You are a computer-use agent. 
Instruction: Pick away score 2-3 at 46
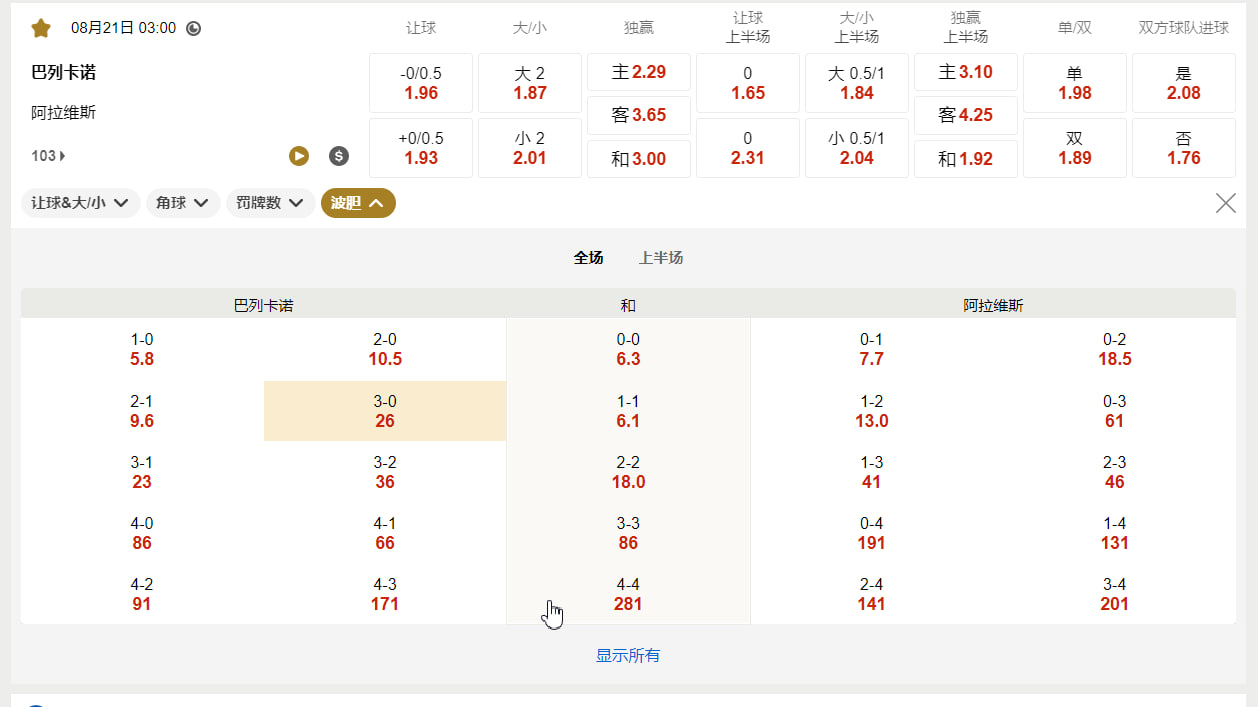(x=1115, y=472)
